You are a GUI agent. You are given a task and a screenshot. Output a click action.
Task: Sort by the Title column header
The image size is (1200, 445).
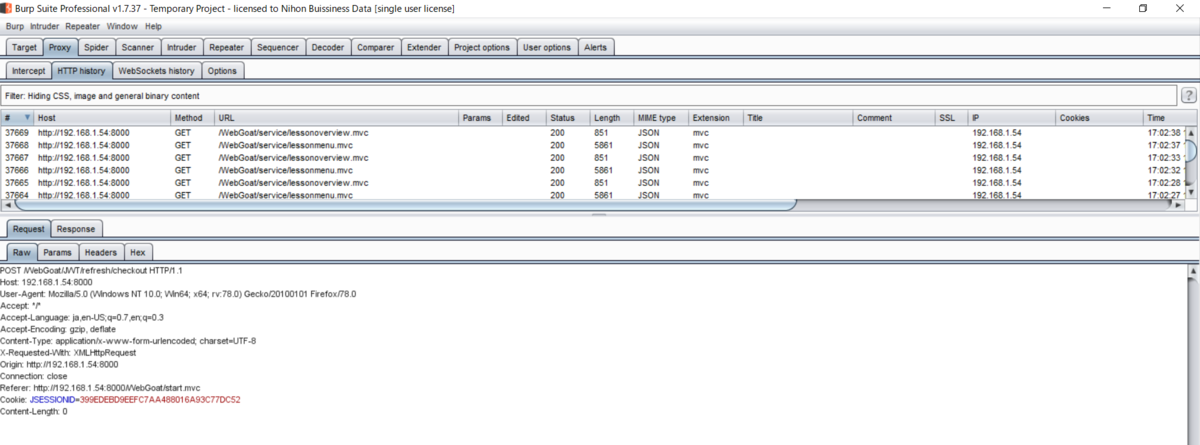799,118
